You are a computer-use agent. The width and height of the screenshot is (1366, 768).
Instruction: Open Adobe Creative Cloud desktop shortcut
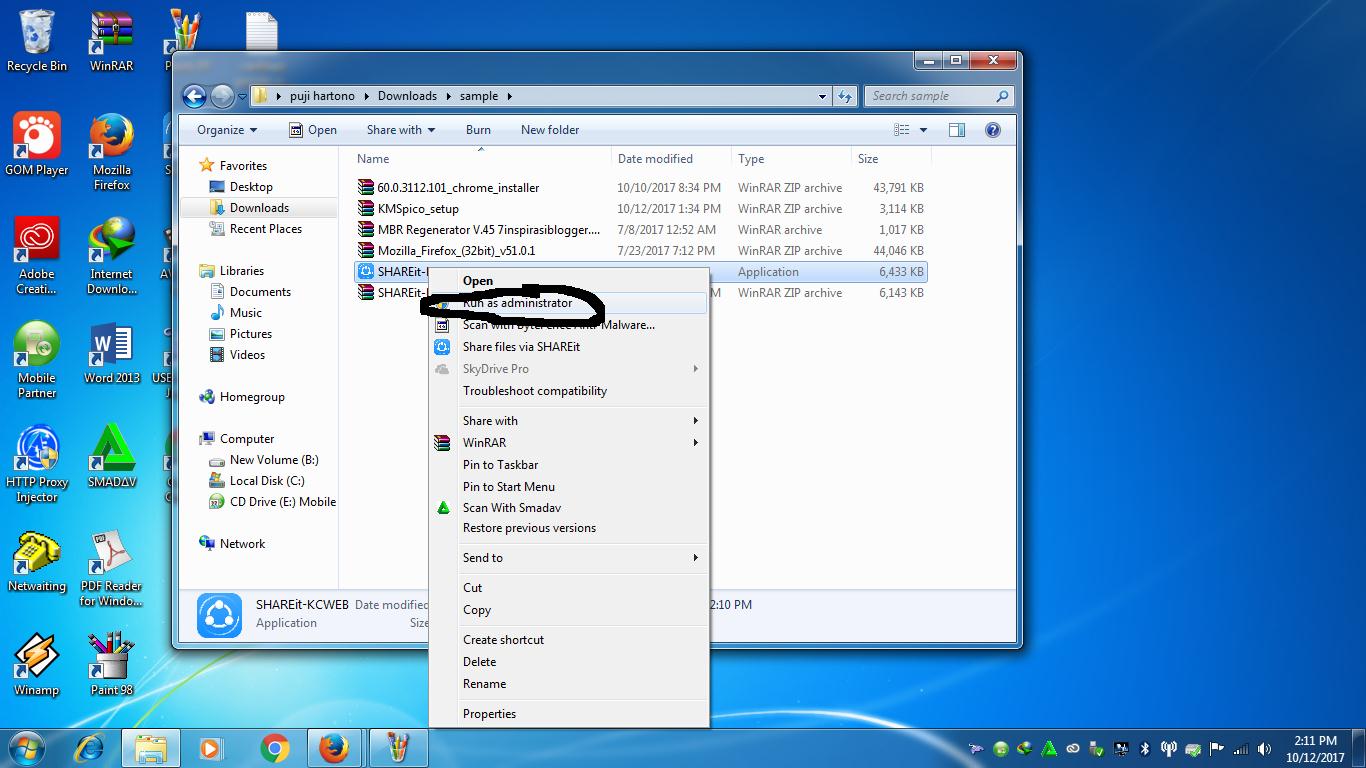click(37, 255)
